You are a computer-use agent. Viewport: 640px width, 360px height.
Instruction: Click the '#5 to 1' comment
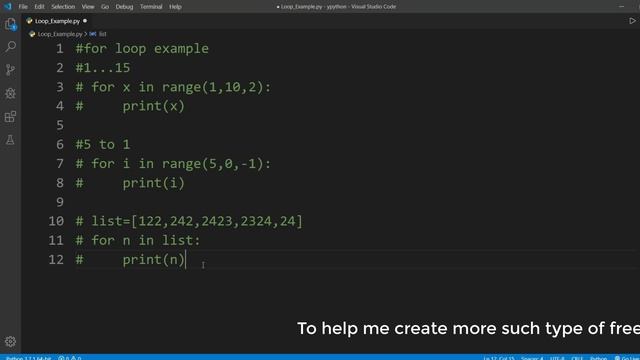(103, 144)
